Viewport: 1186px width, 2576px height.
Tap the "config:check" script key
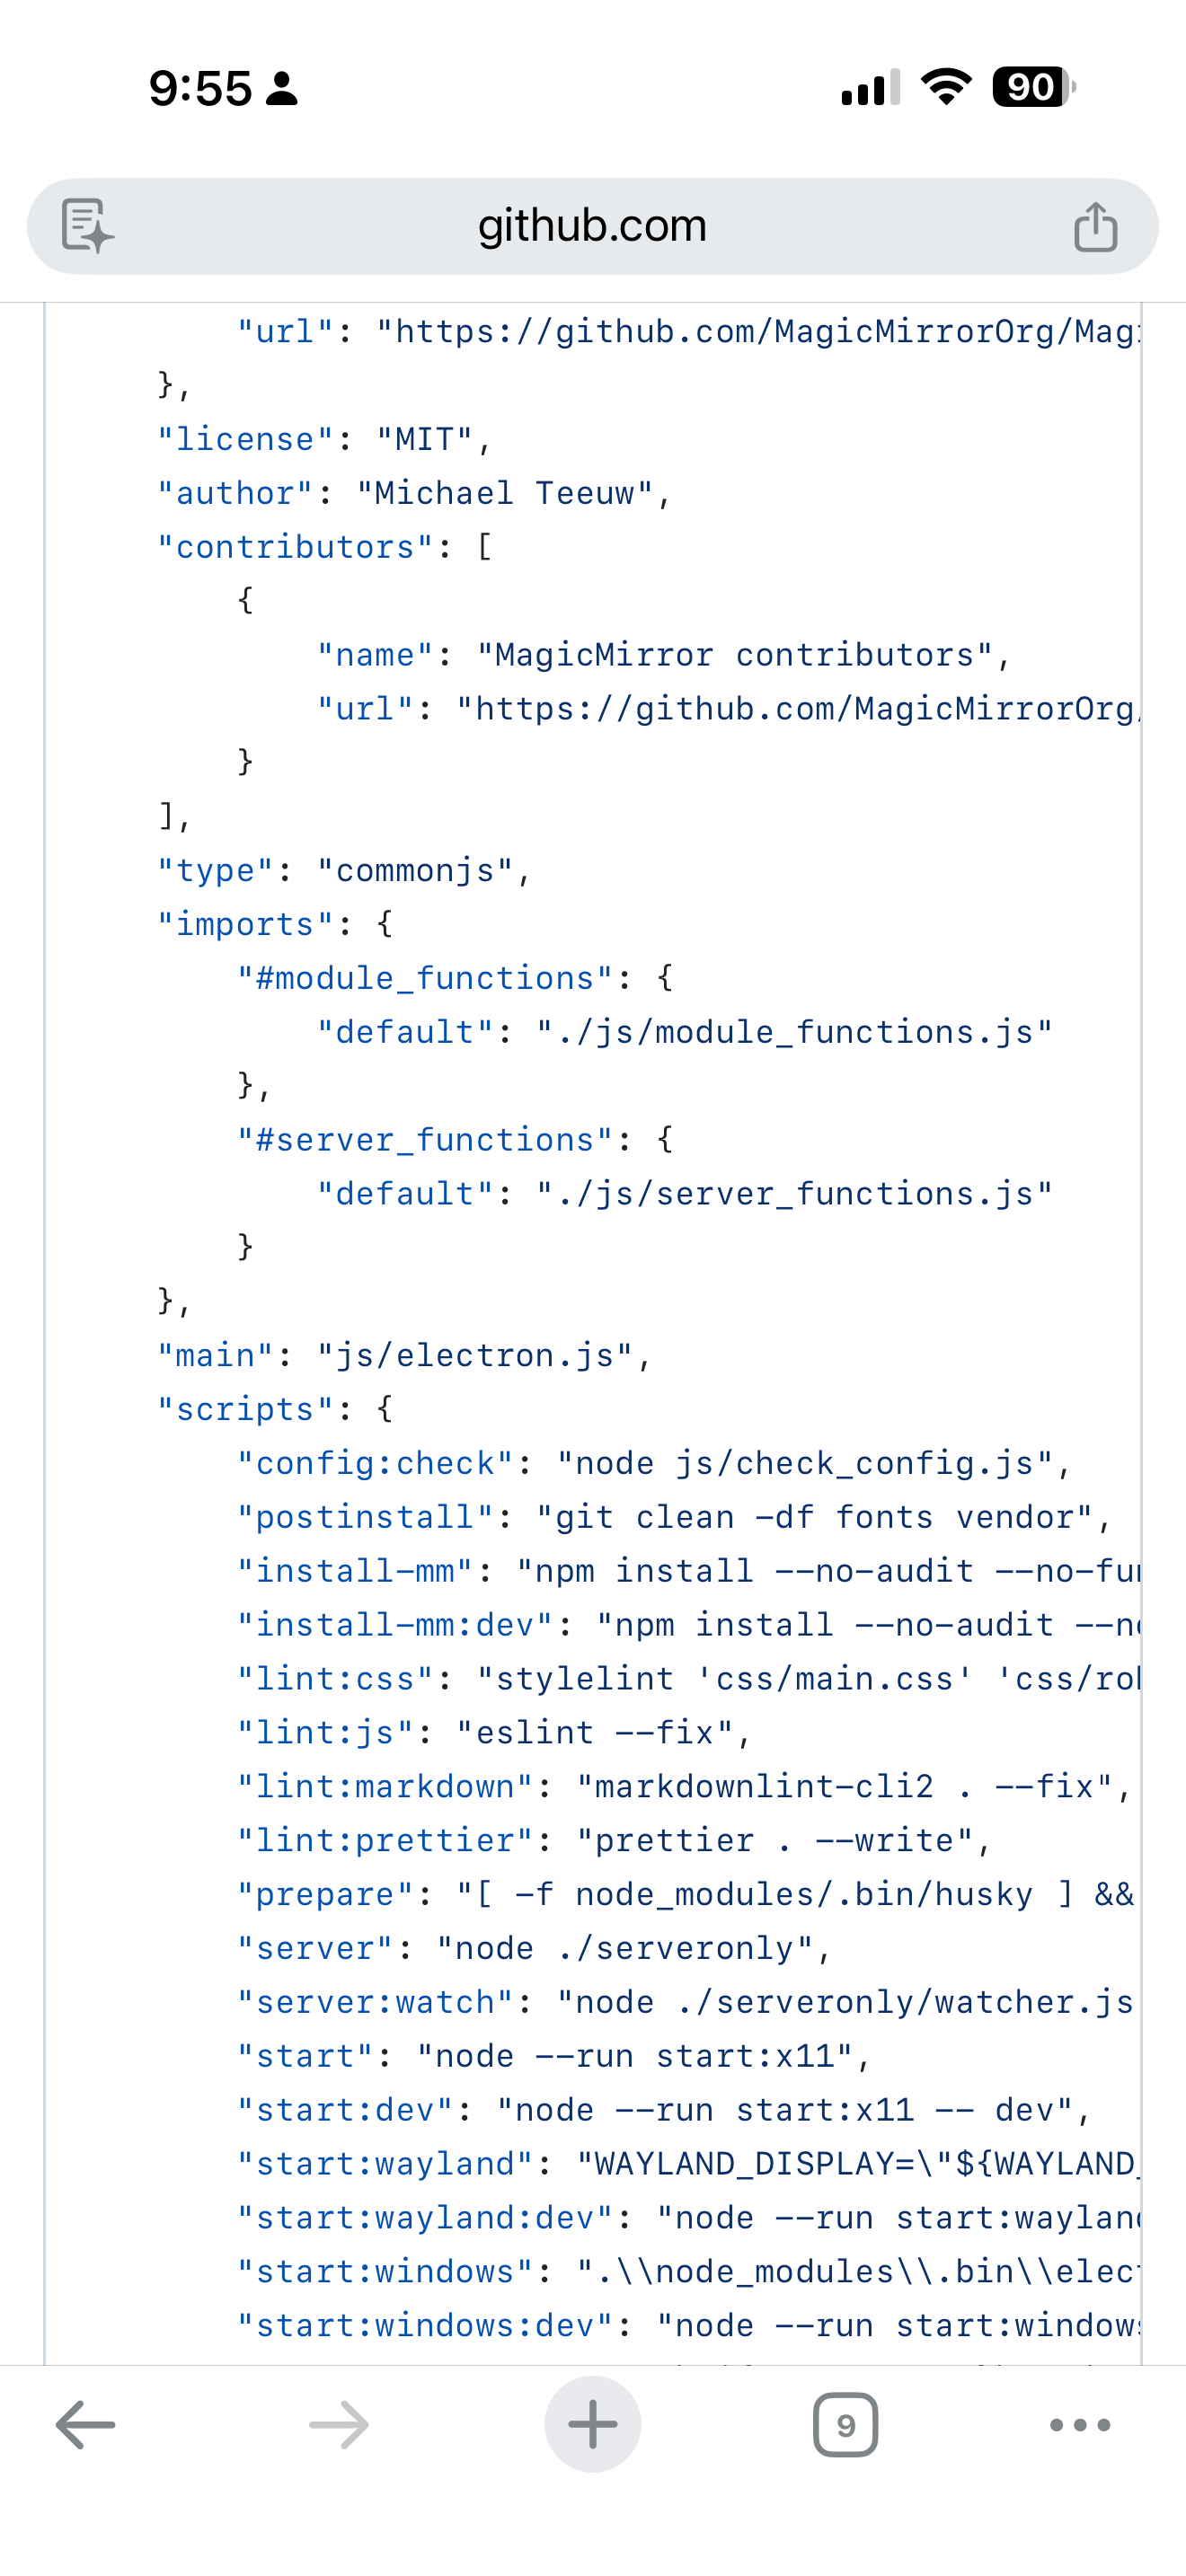375,1463
